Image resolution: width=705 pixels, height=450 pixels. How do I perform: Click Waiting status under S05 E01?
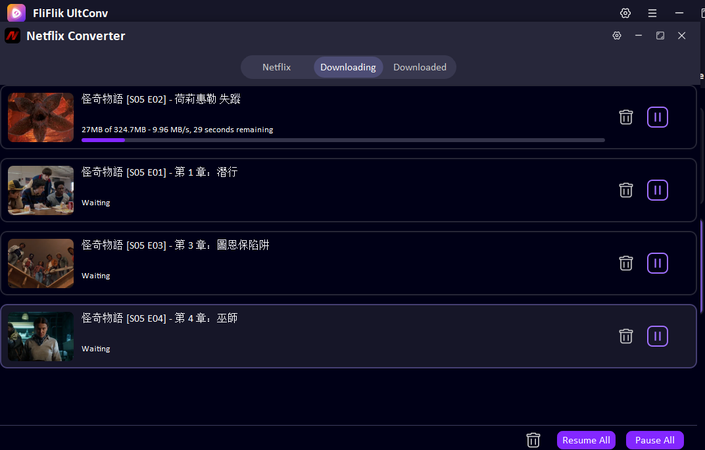click(96, 203)
